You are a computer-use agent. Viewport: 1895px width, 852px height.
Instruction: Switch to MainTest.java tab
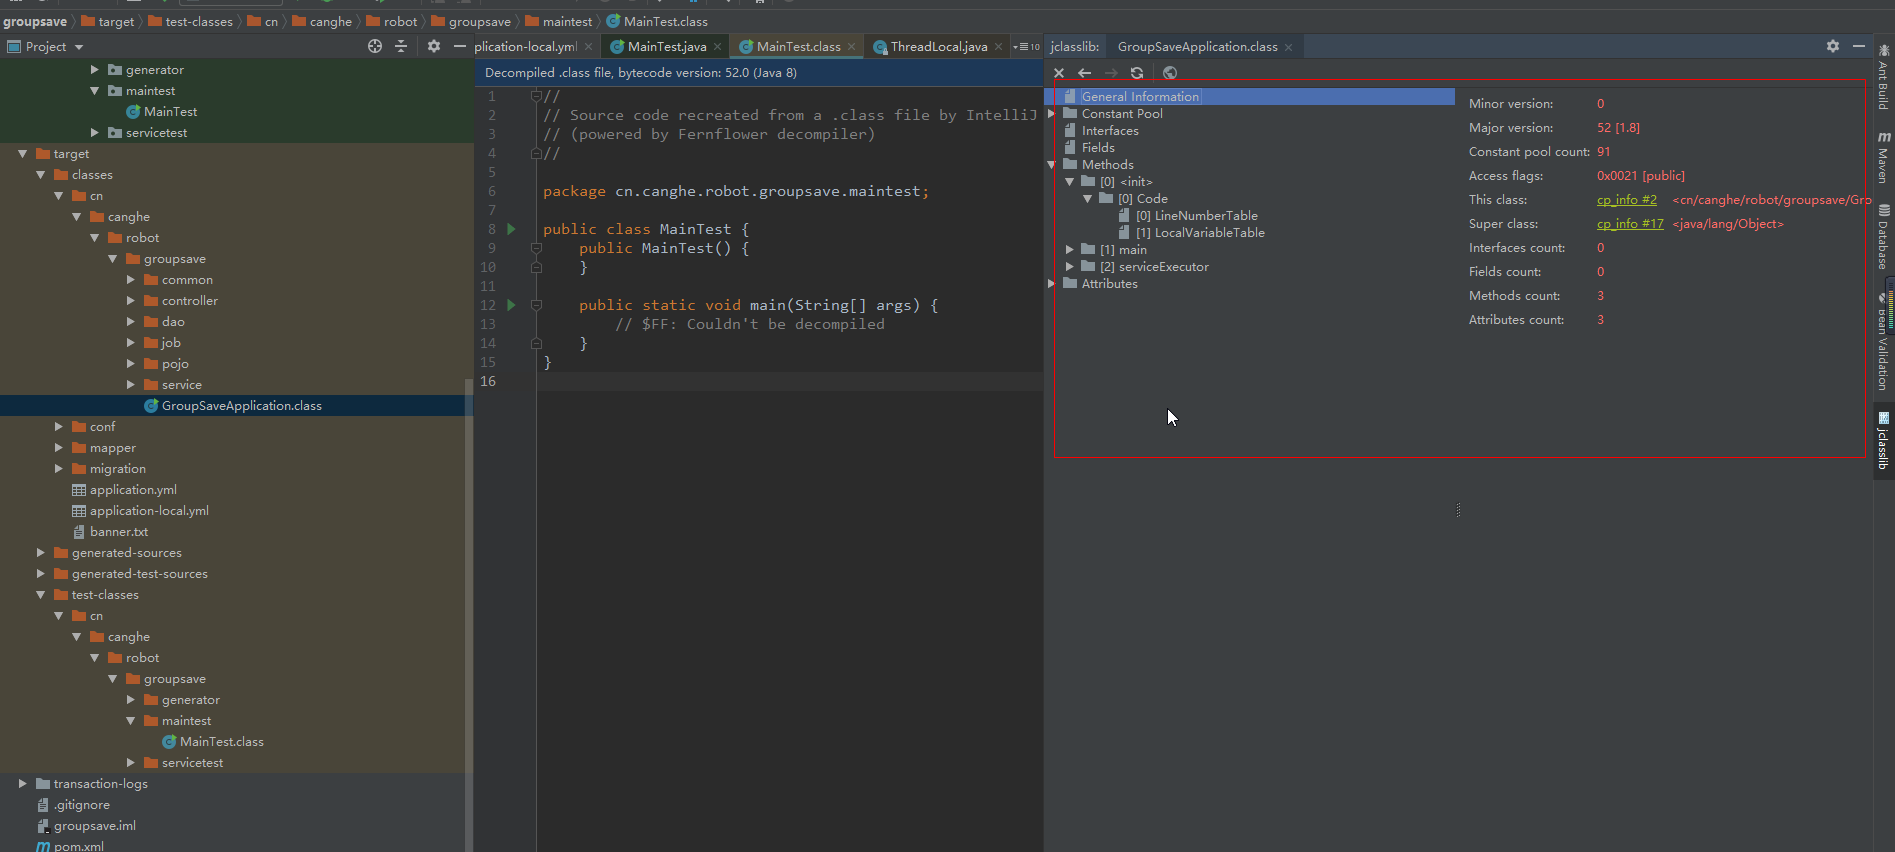pyautogui.click(x=667, y=47)
